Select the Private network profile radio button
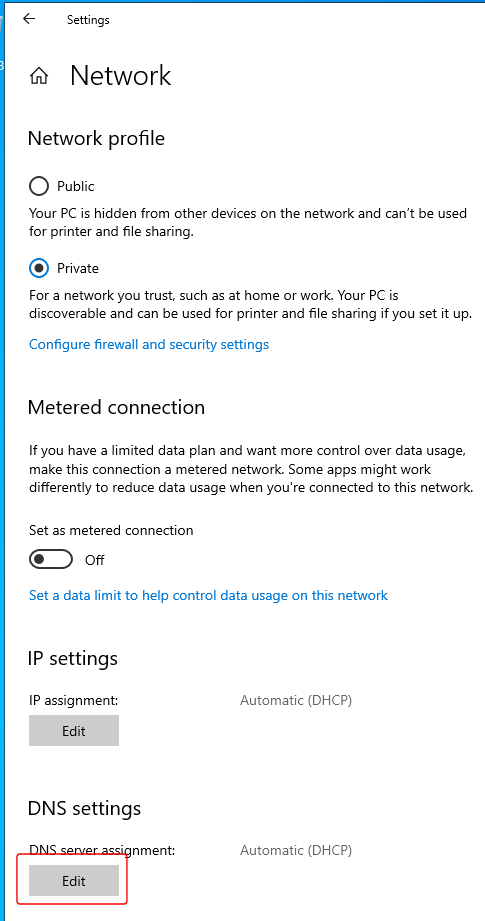485x921 pixels. (x=39, y=268)
